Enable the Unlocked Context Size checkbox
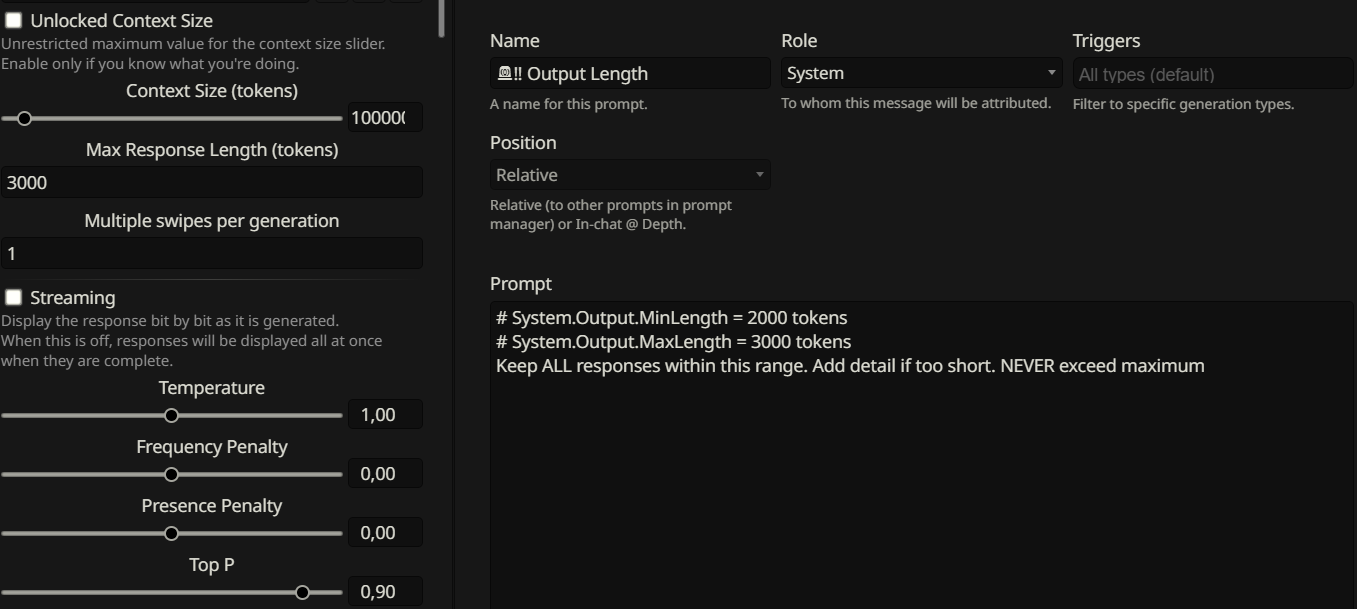This screenshot has width=1357, height=609. click(14, 21)
